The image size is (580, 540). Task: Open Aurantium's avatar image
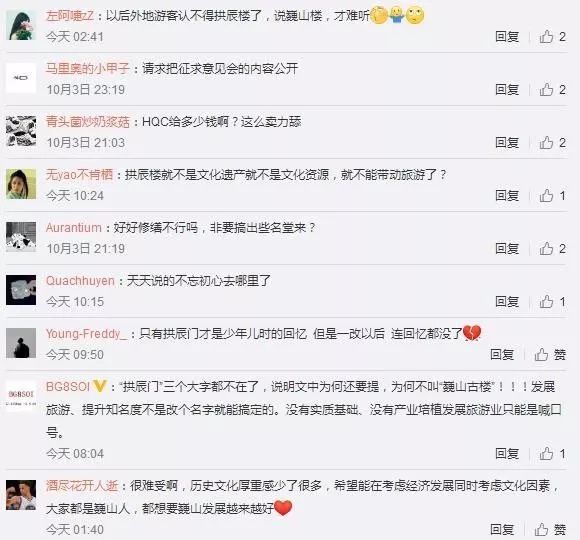21,237
